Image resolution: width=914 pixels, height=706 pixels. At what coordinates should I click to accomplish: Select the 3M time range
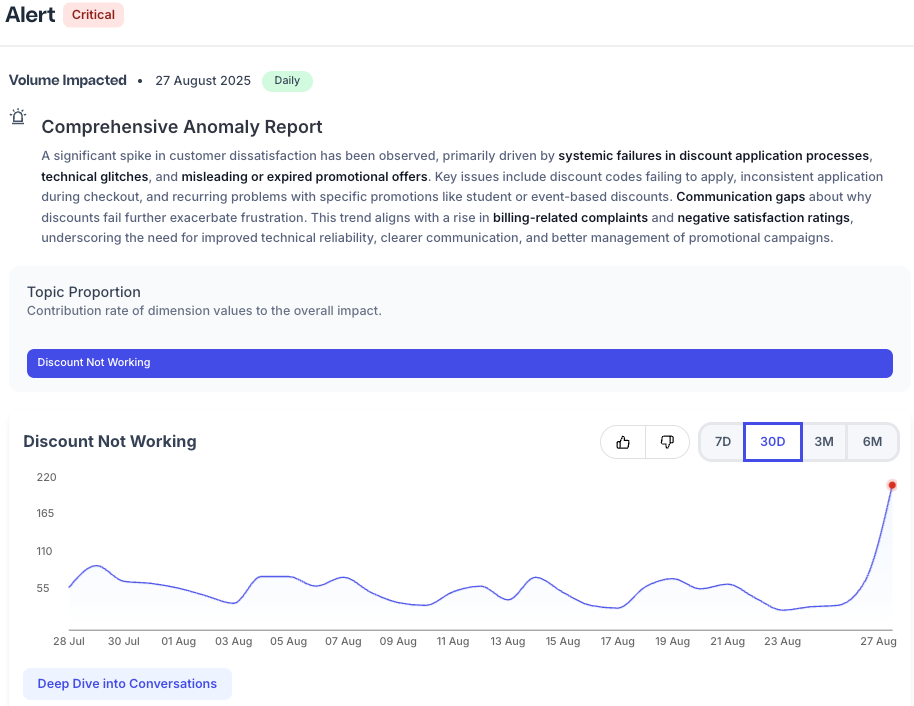[x=823, y=441]
